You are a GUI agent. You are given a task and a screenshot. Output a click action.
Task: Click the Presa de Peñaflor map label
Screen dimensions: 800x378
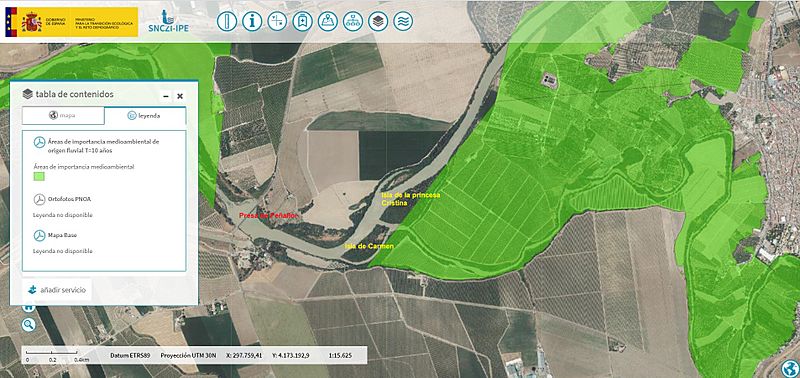(x=268, y=216)
